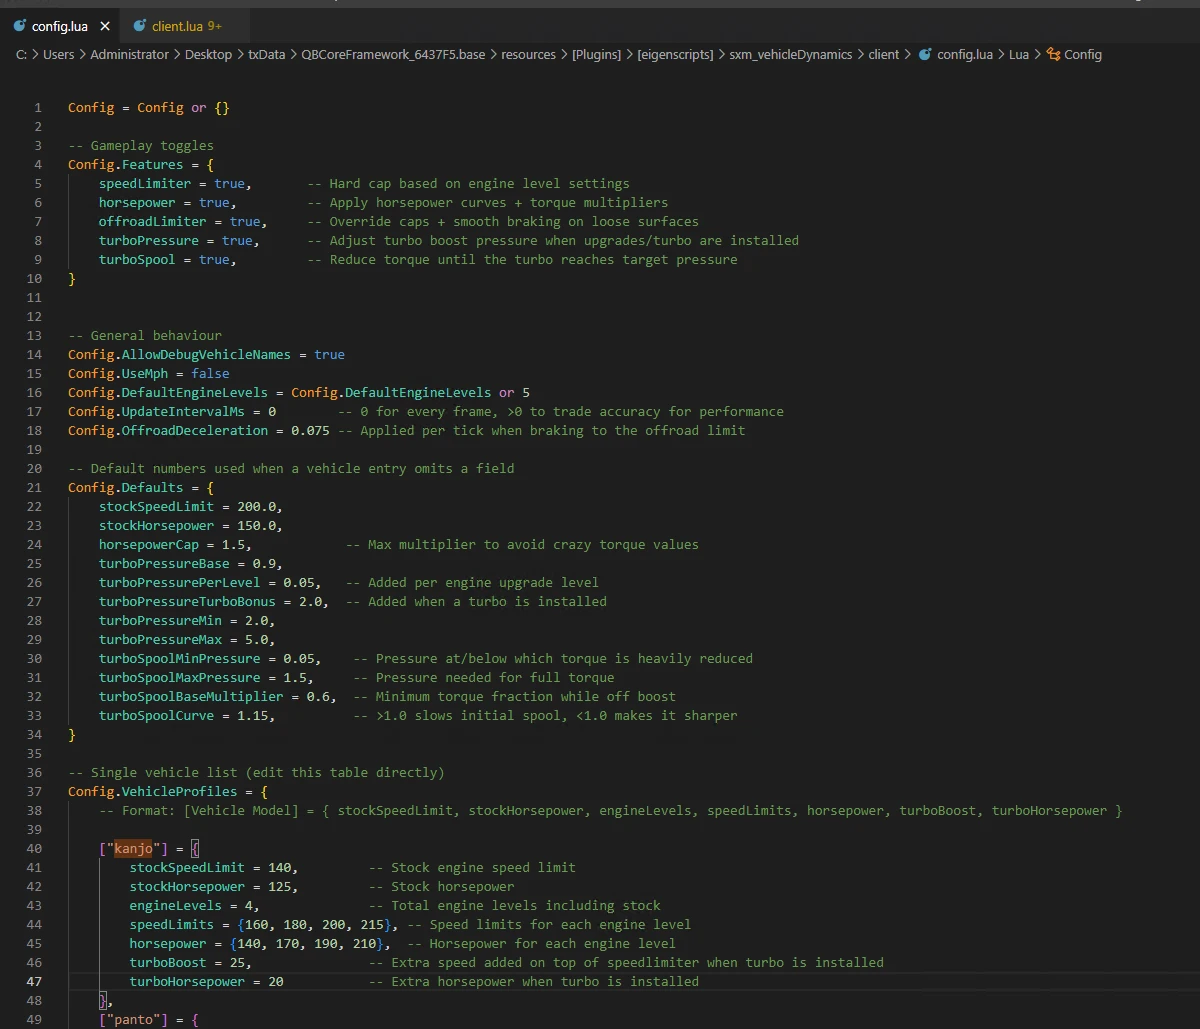1200x1029 pixels.
Task: Select the Administrator breadcrumb segment
Action: (130, 55)
